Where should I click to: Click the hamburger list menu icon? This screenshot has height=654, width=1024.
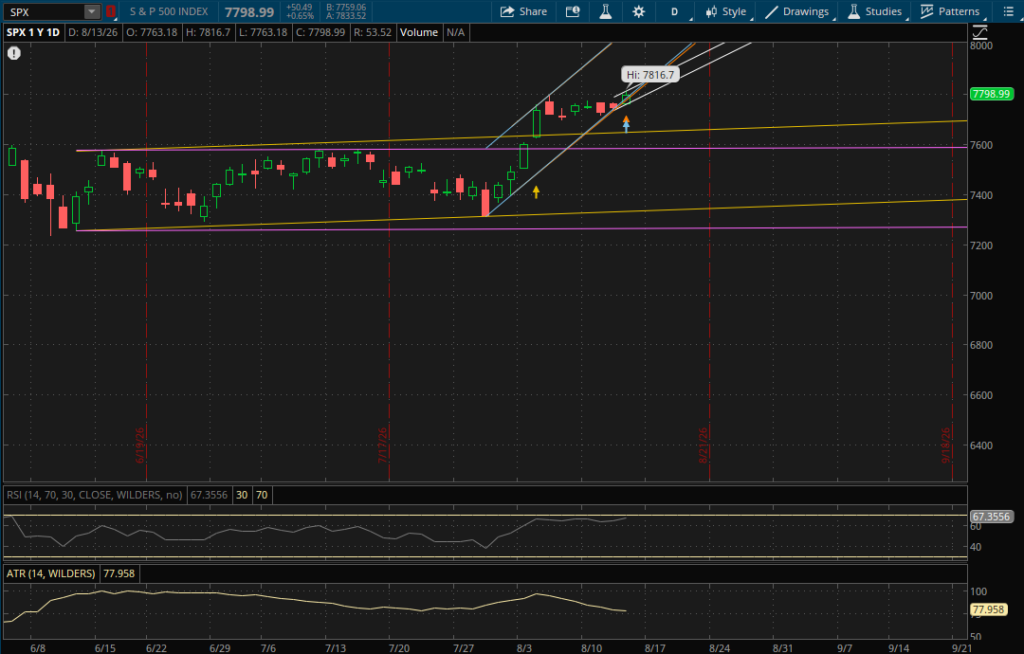coord(1008,12)
